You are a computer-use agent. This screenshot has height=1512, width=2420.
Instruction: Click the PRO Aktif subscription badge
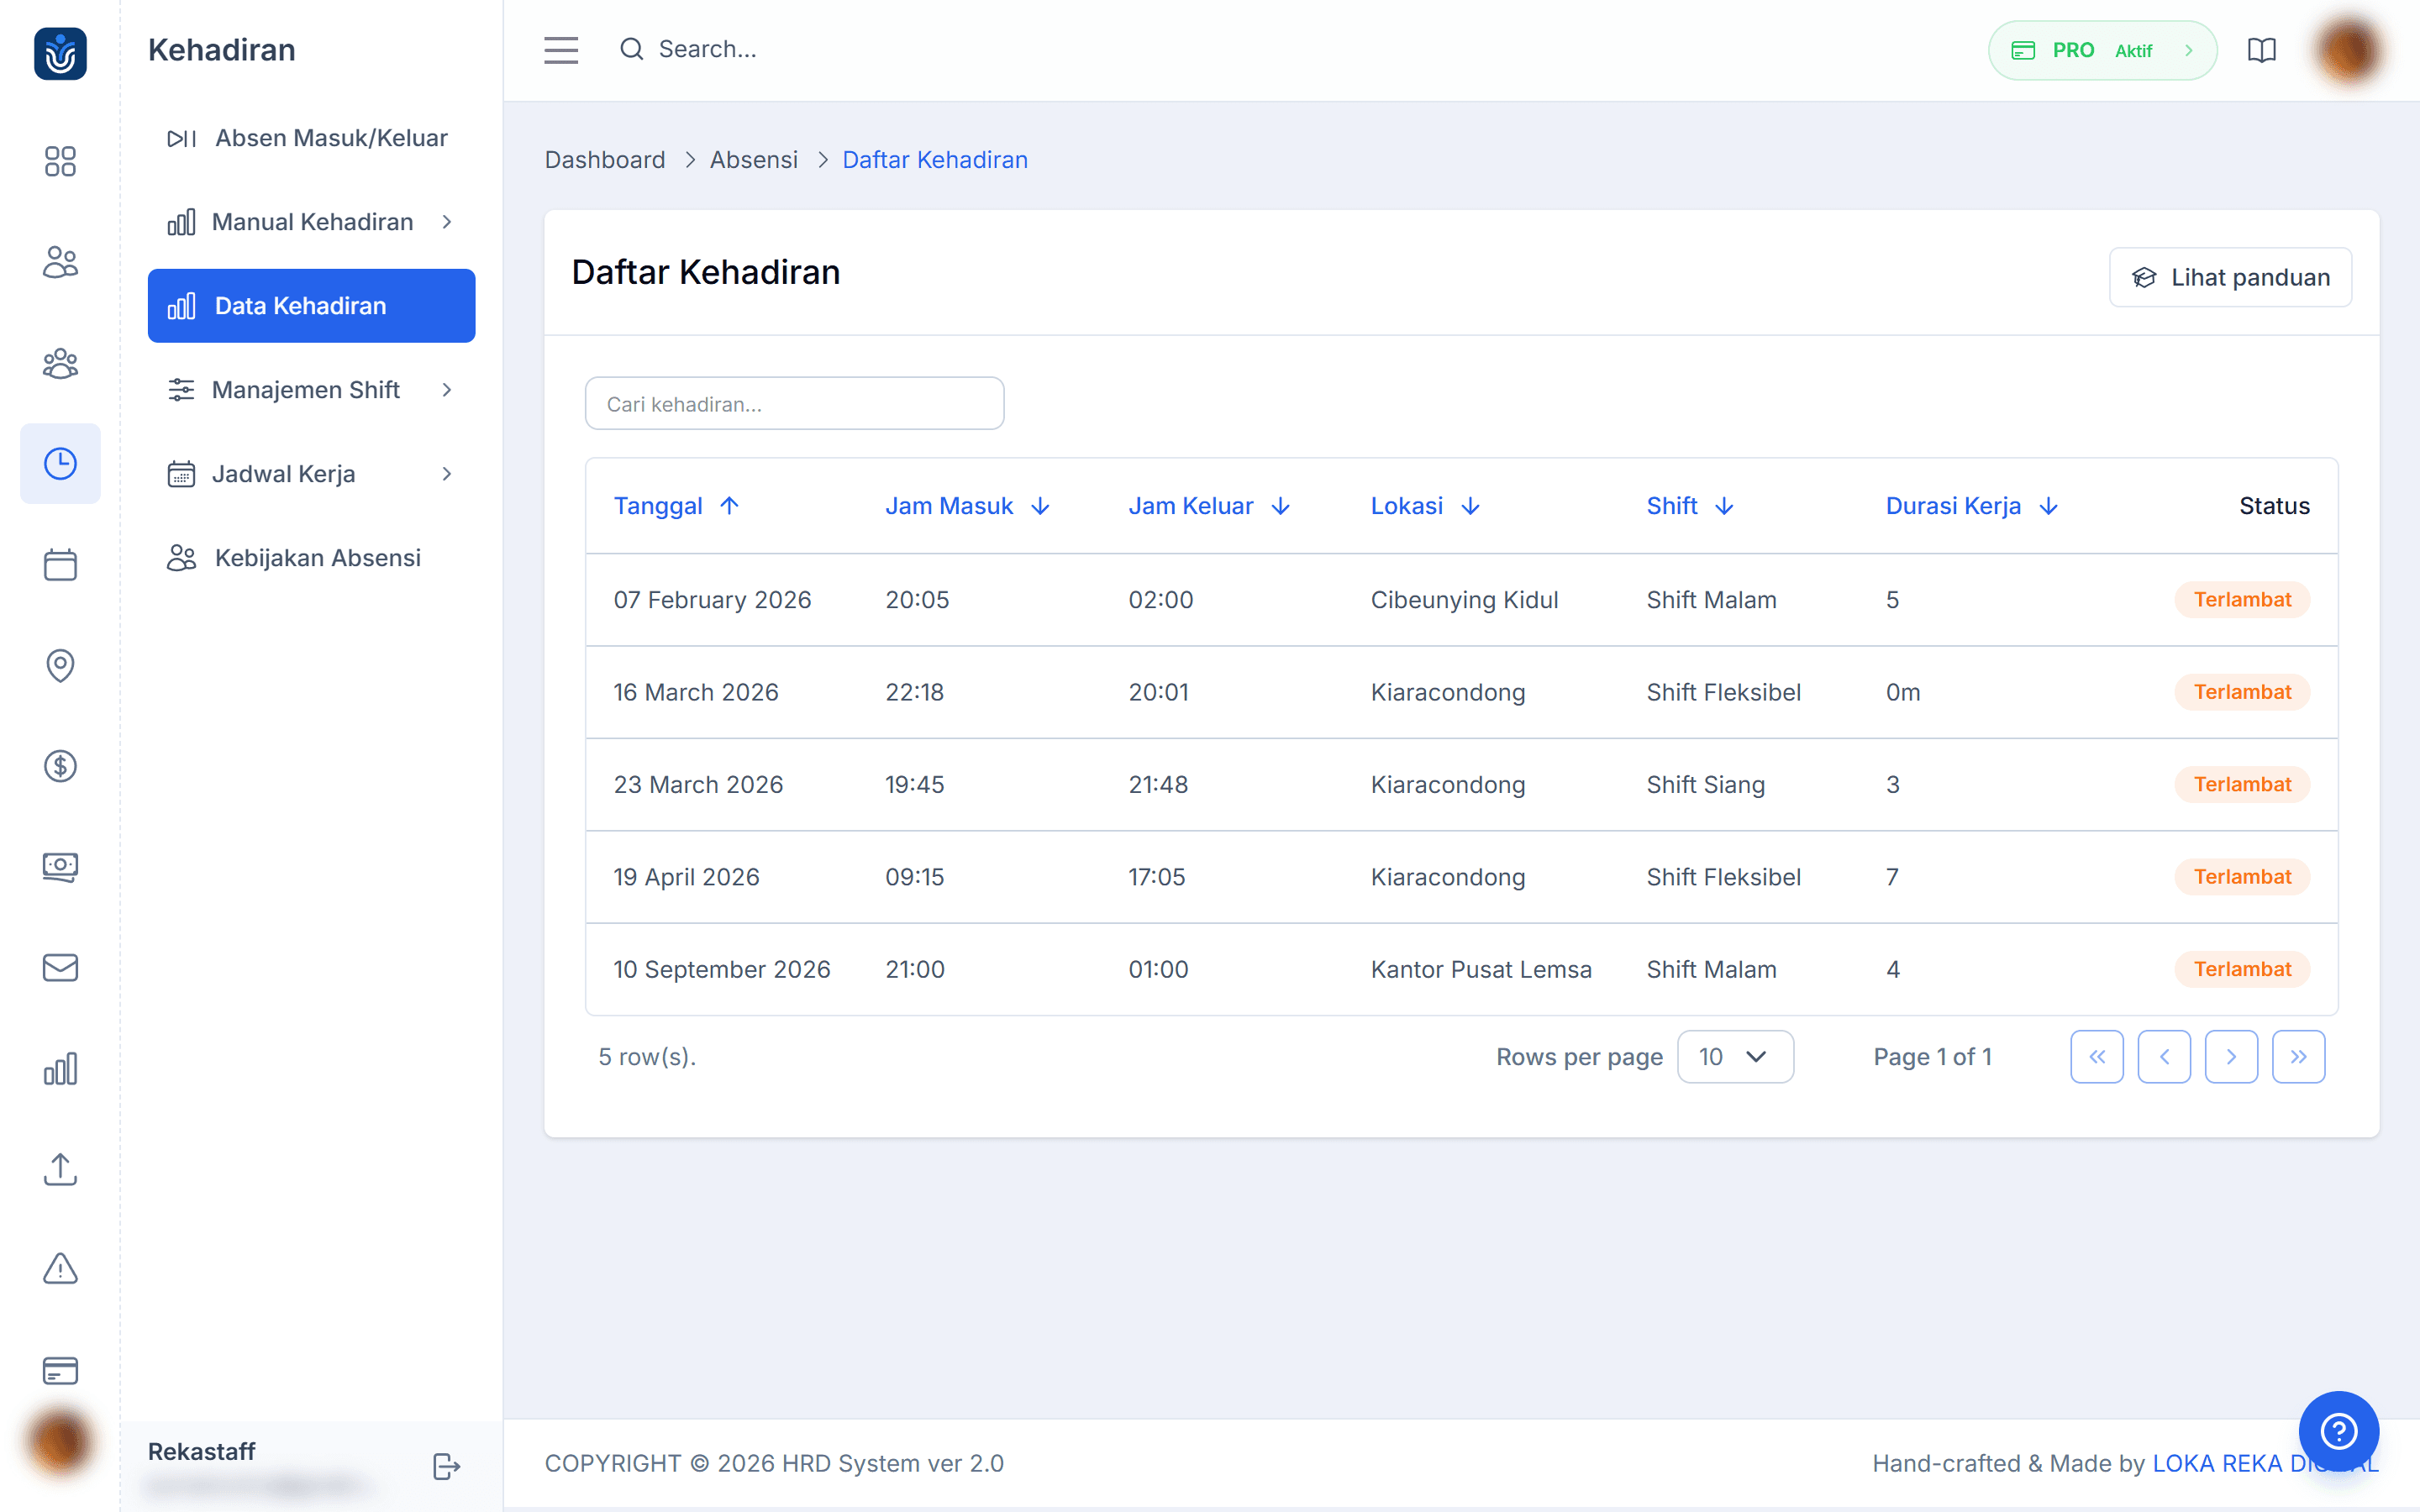(2102, 50)
